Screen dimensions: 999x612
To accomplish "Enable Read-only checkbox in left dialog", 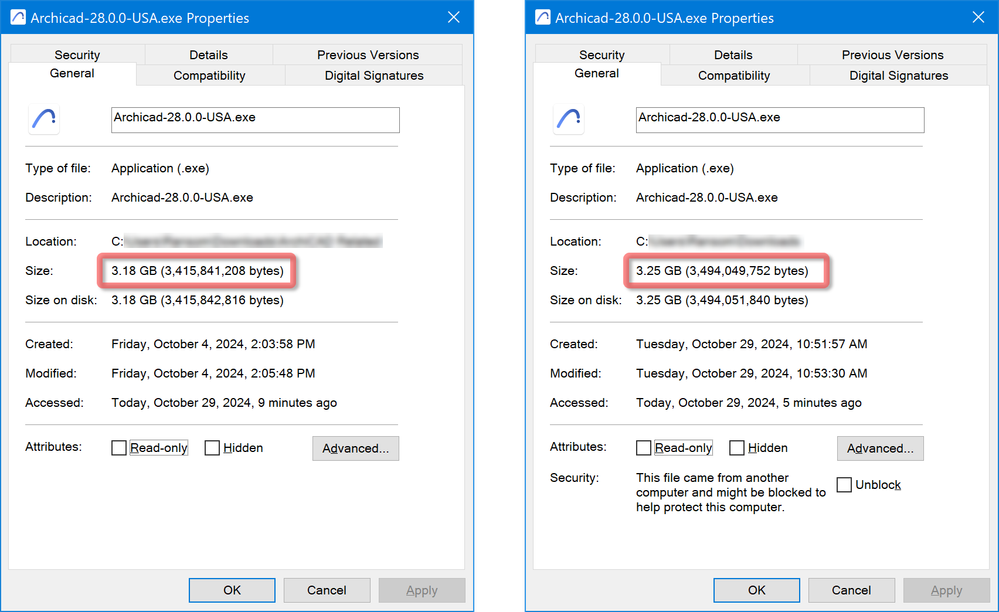I will (x=120, y=448).
